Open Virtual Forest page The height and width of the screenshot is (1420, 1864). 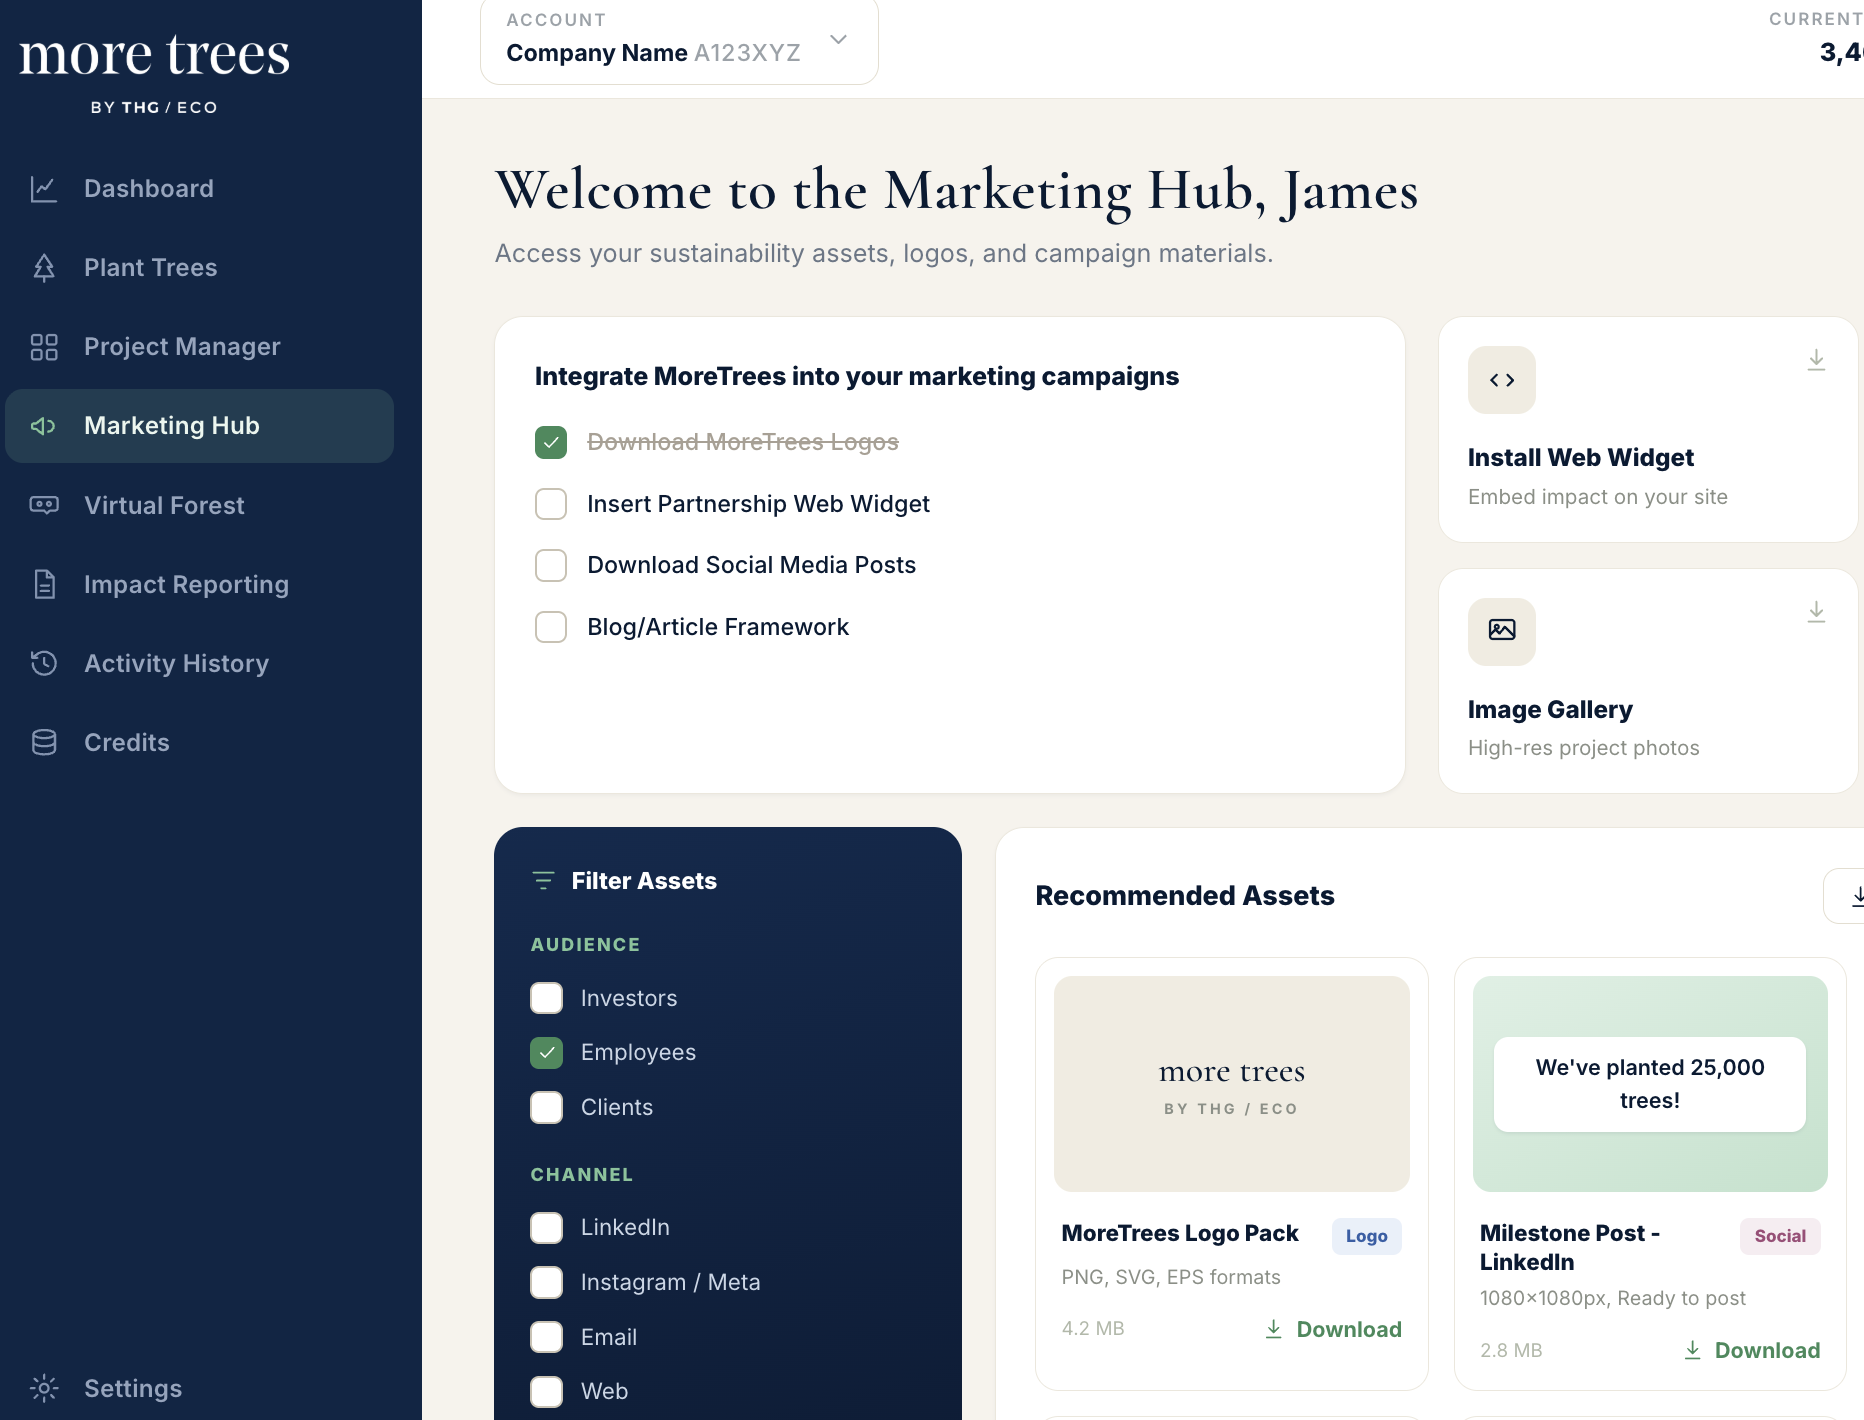(x=200, y=505)
